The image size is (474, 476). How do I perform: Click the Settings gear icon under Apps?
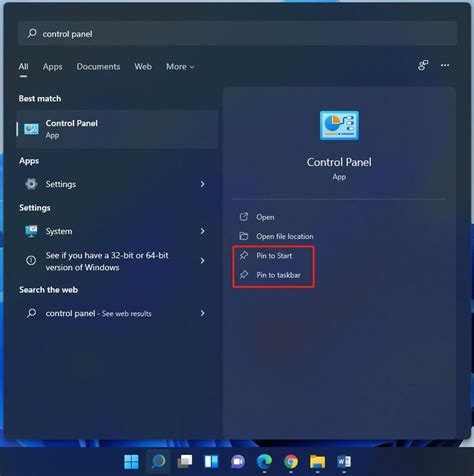pyautogui.click(x=31, y=184)
